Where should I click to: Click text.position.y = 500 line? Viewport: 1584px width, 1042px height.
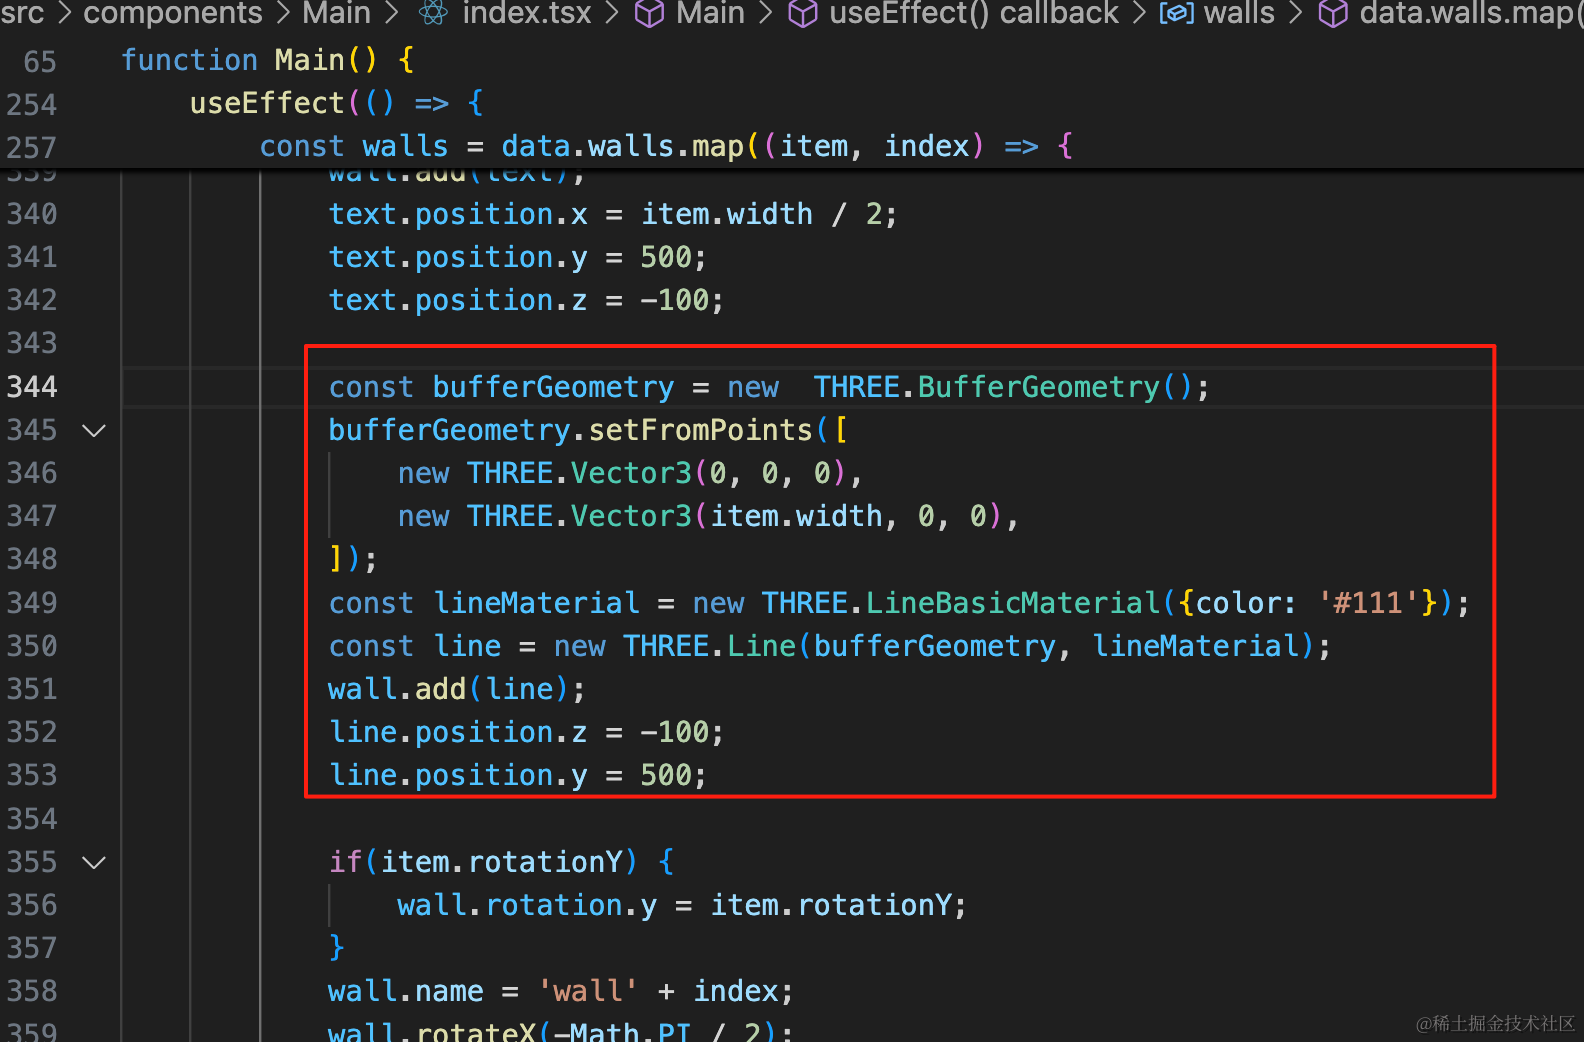[x=518, y=257]
